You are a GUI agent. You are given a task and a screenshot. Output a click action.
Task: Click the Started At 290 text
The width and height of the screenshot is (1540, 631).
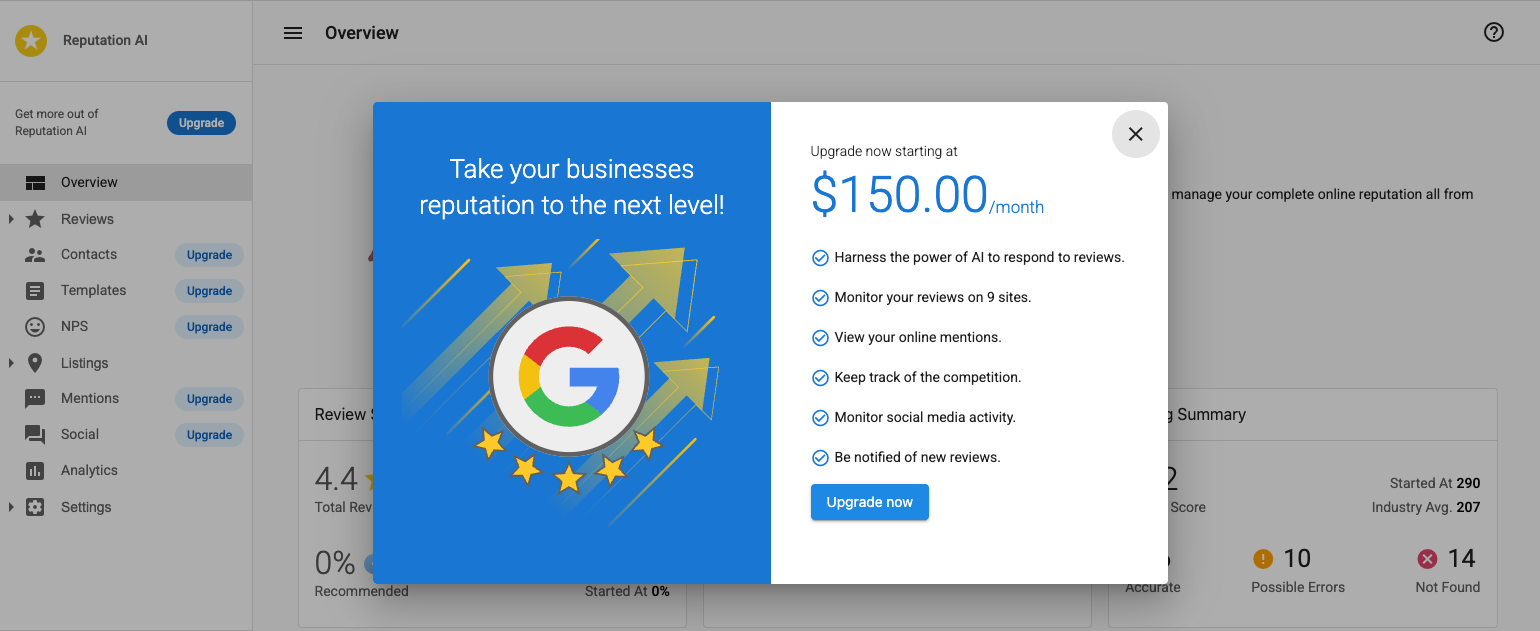(1435, 483)
